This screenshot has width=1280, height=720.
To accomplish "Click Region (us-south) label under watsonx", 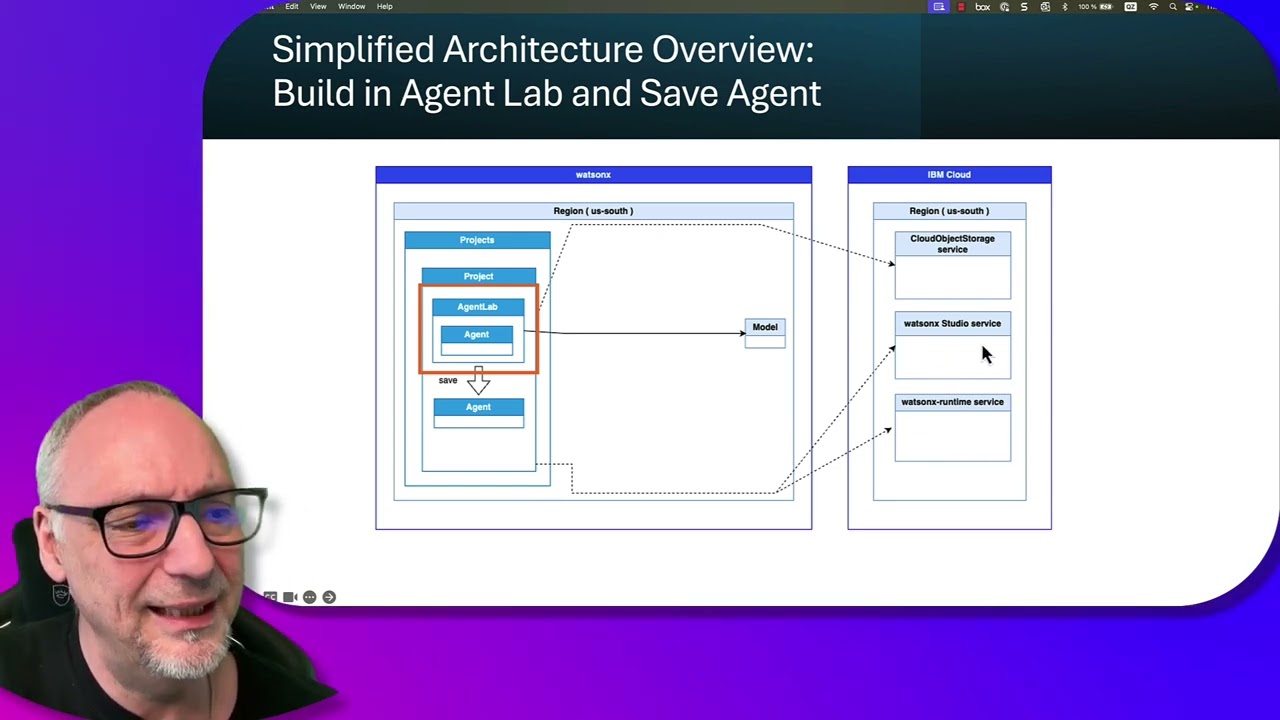I will tap(593, 211).
